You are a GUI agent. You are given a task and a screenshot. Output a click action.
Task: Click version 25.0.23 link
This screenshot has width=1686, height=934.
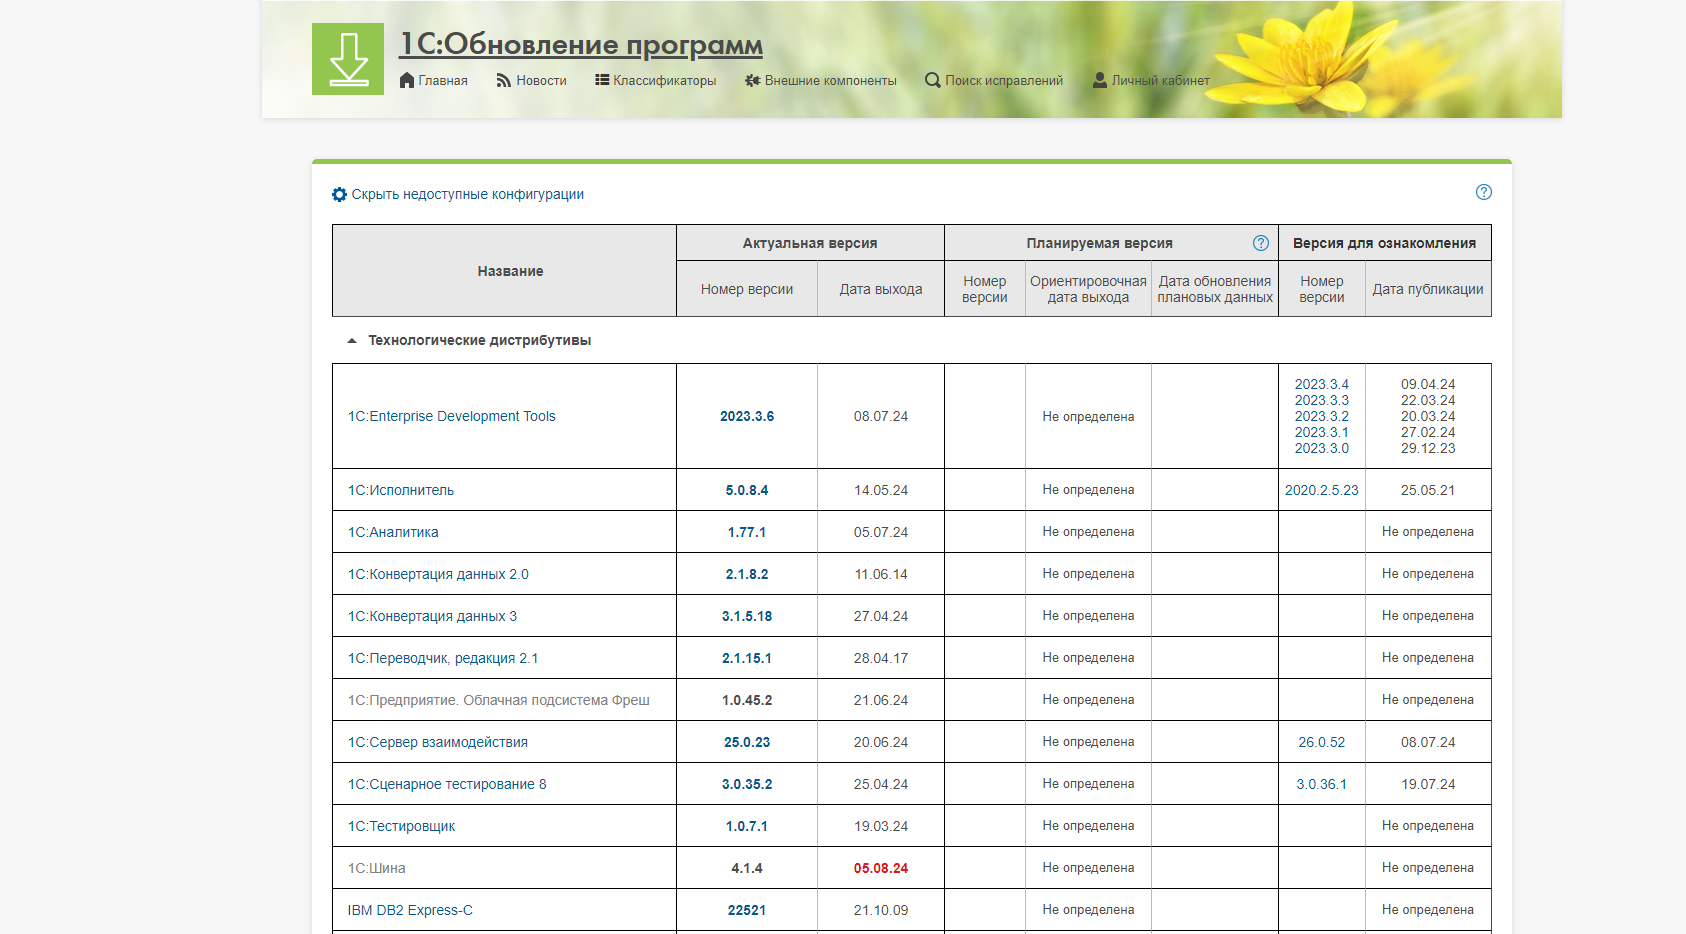click(747, 742)
